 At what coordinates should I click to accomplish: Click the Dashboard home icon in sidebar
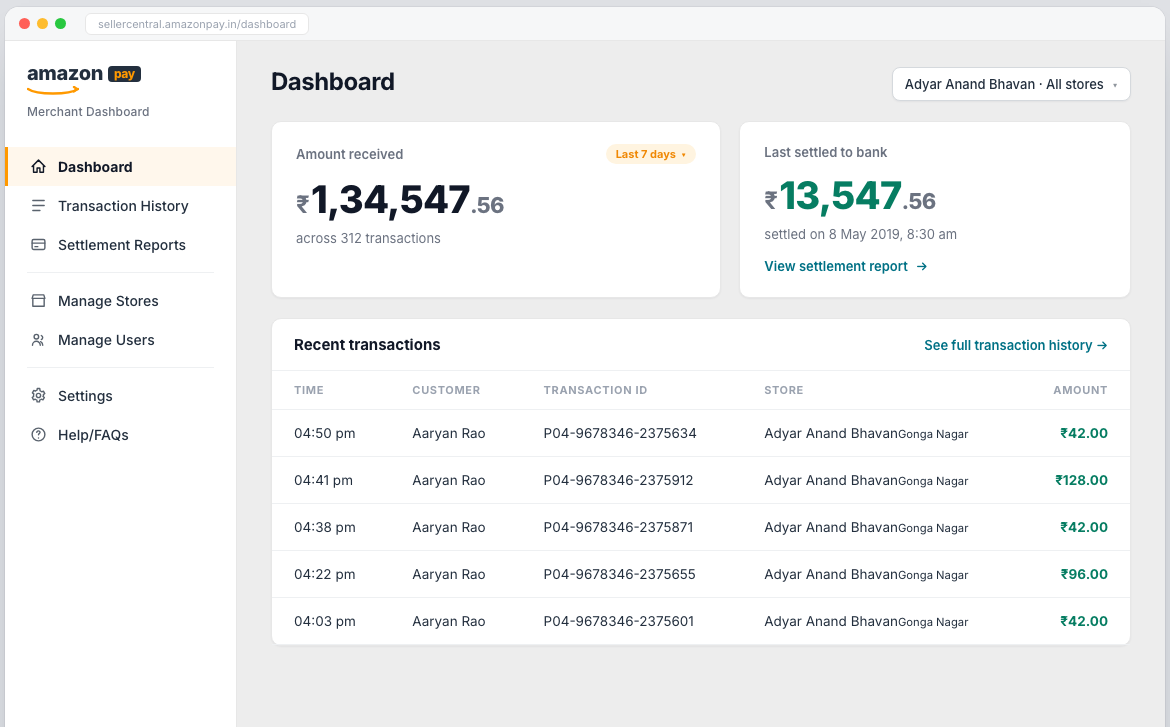[x=38, y=166]
